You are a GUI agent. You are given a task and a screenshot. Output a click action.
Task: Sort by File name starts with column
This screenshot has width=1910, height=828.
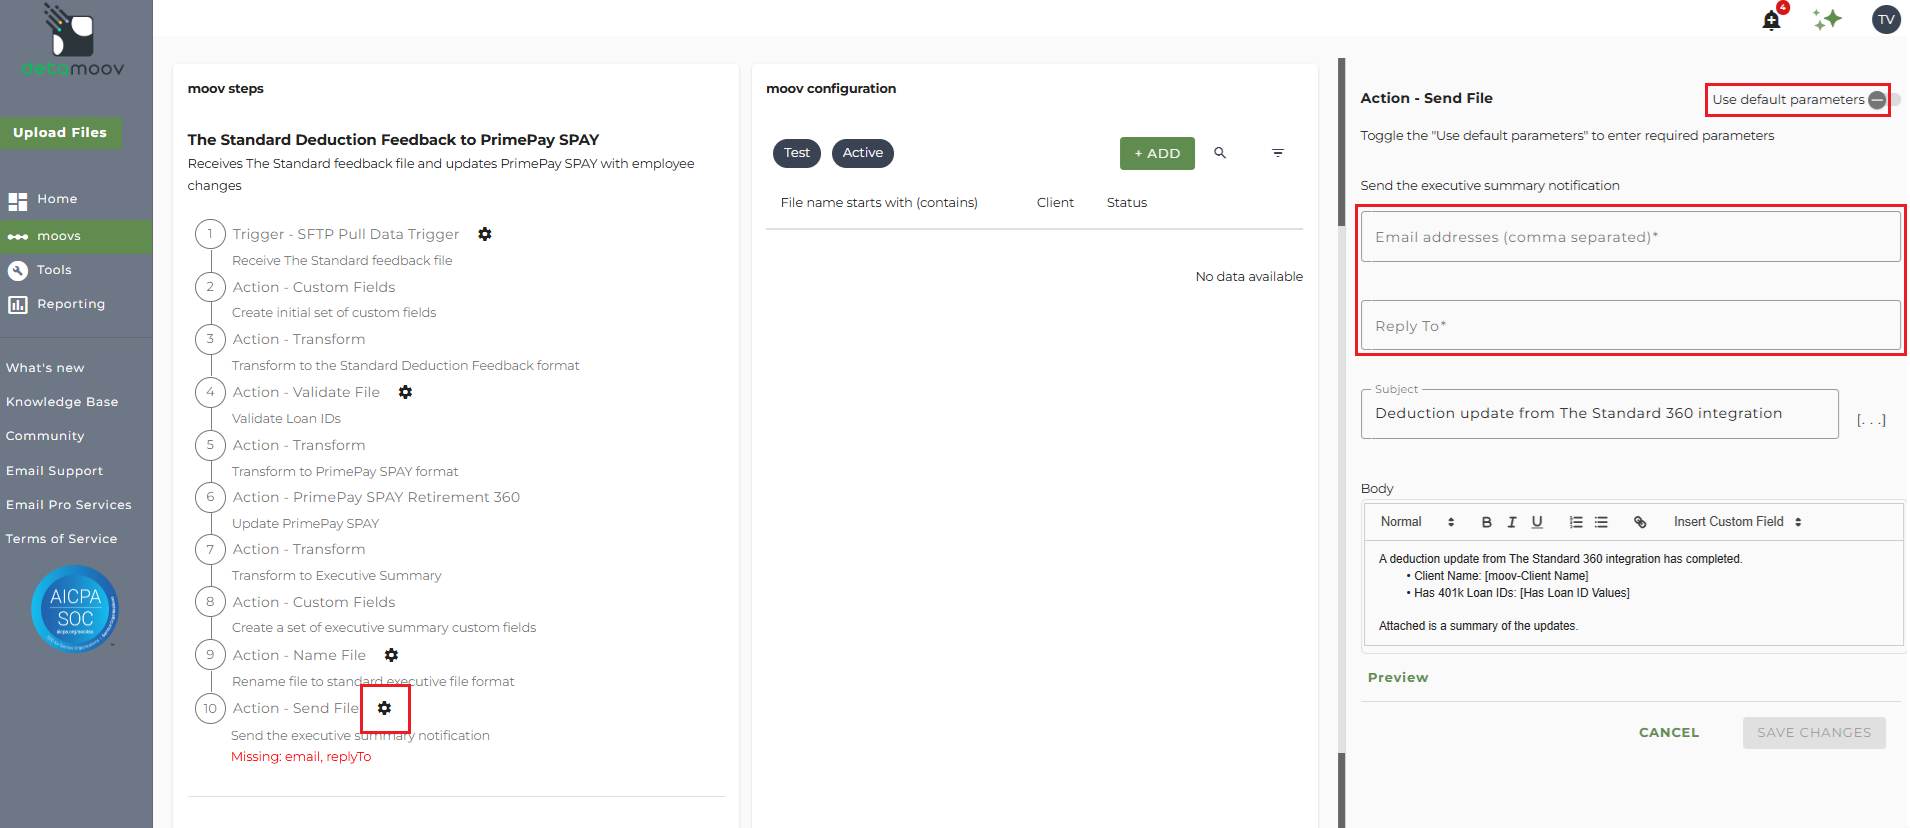click(879, 203)
